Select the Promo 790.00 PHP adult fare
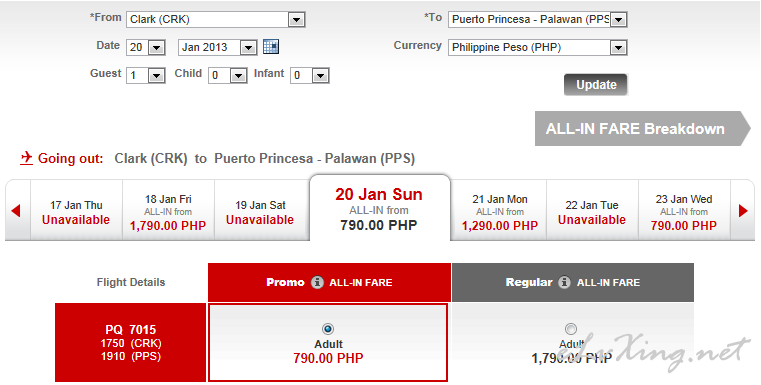Viewport: 761px width, 385px height. (328, 329)
